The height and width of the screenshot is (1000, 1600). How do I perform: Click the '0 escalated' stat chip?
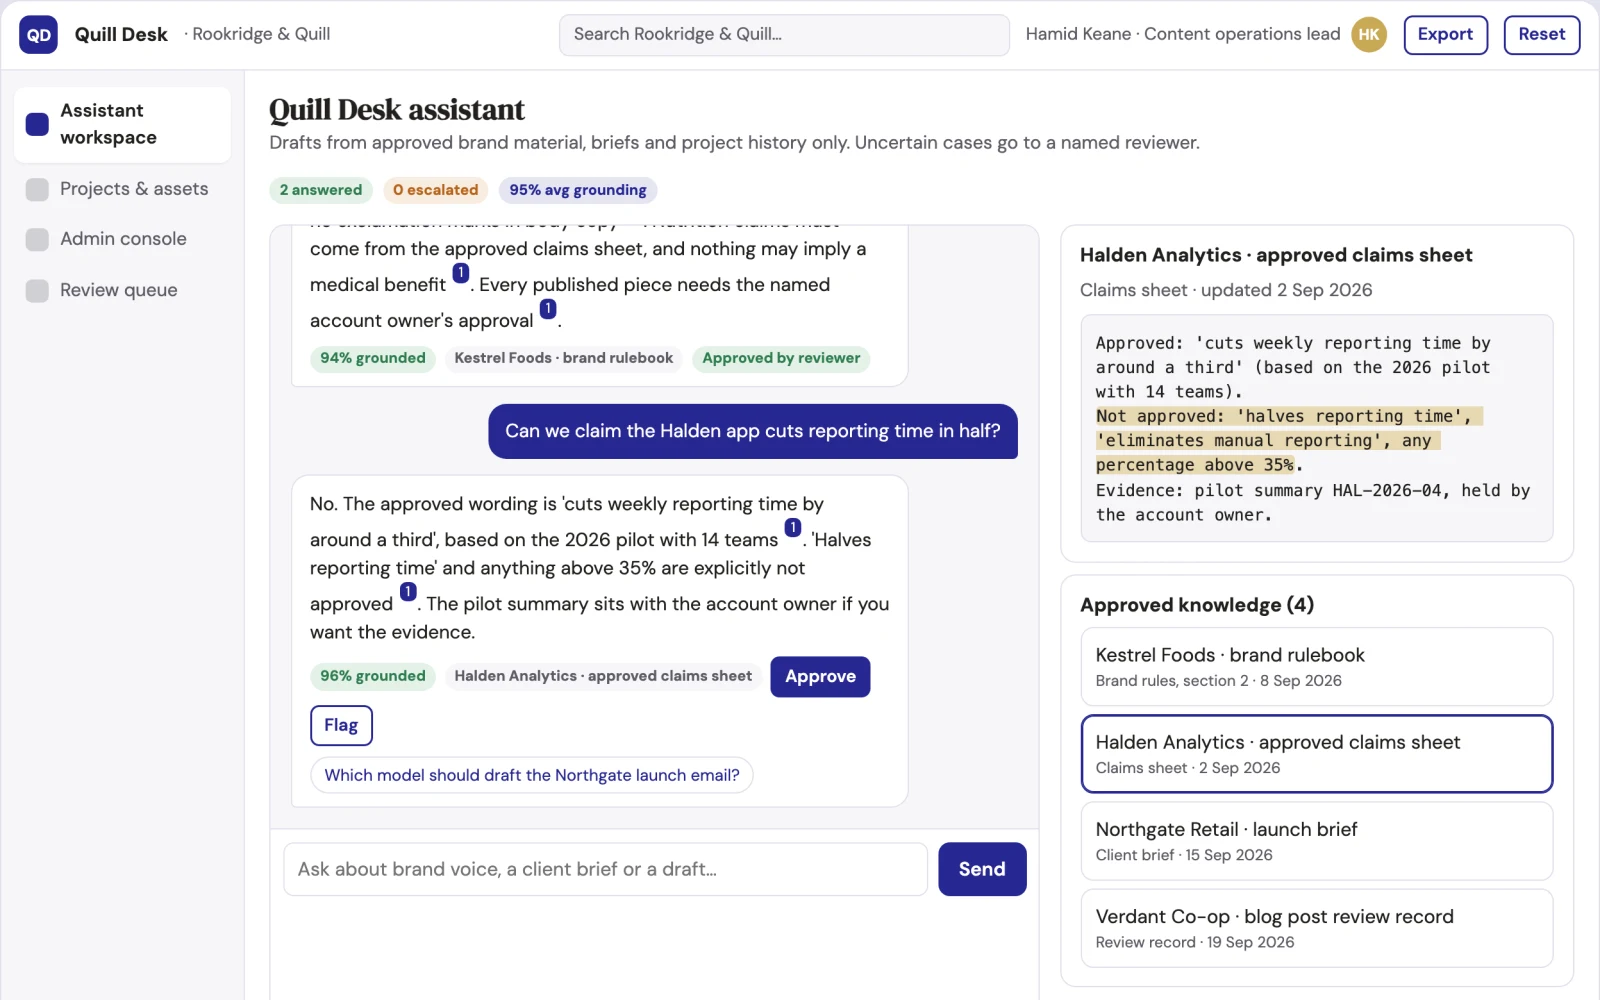[435, 190]
